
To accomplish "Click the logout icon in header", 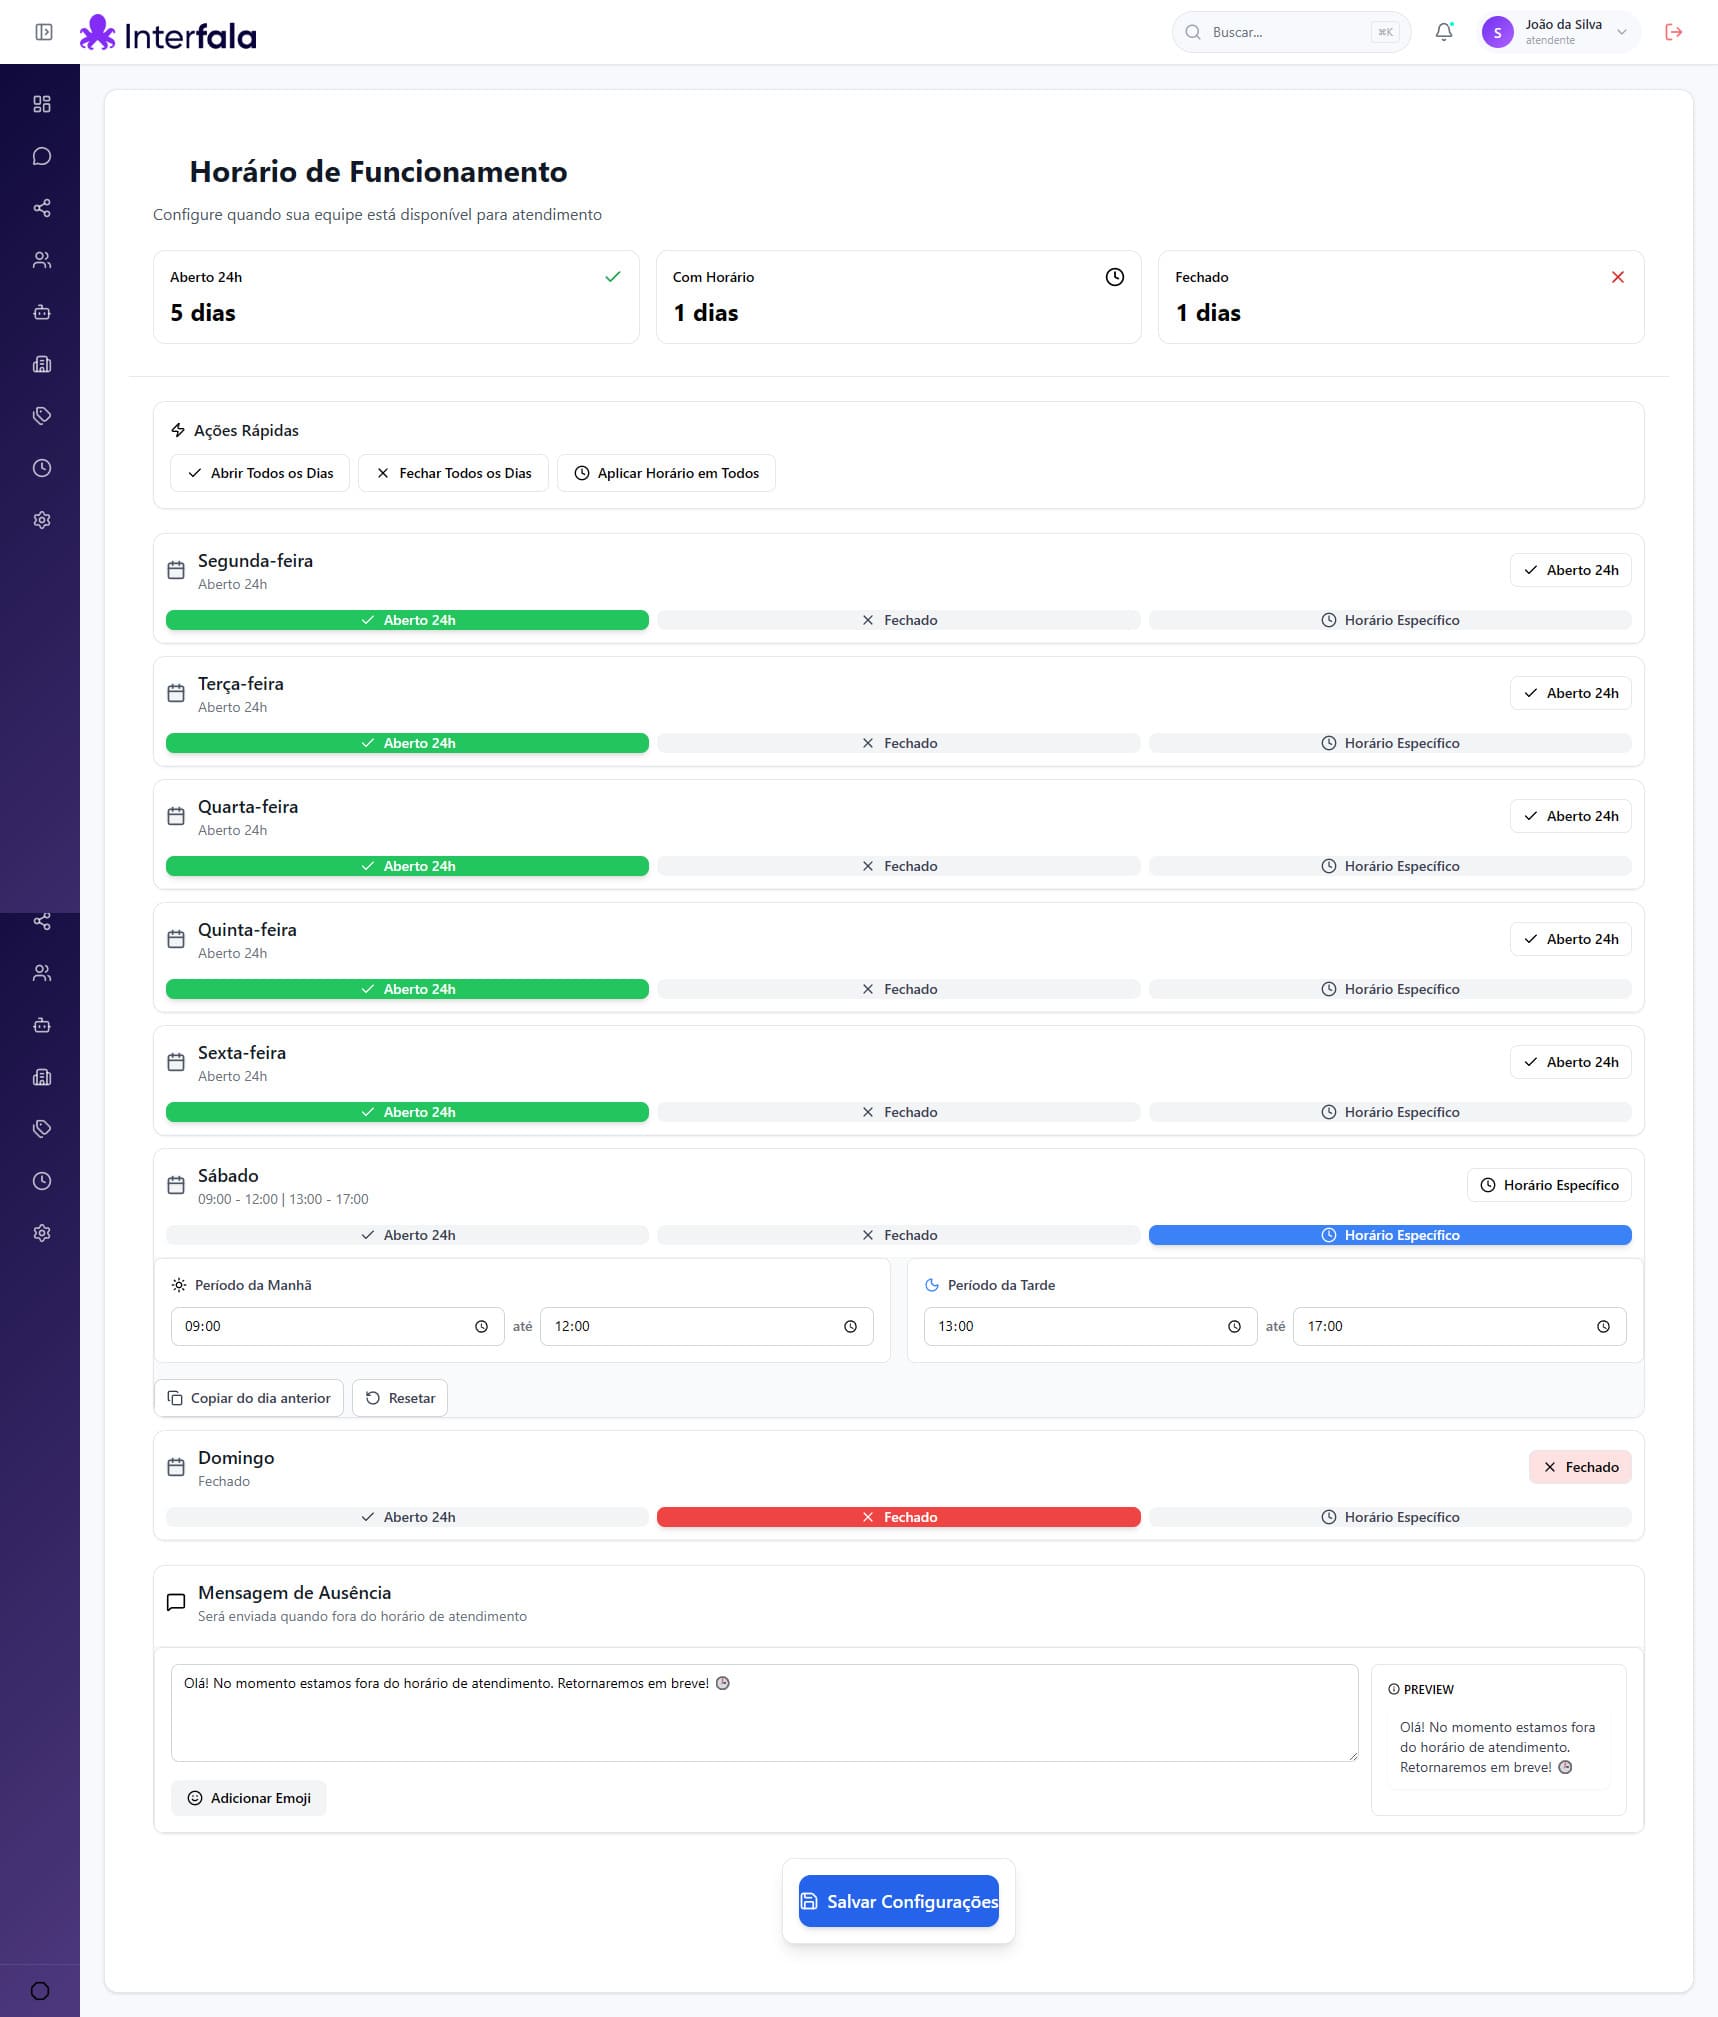I will coord(1673,32).
